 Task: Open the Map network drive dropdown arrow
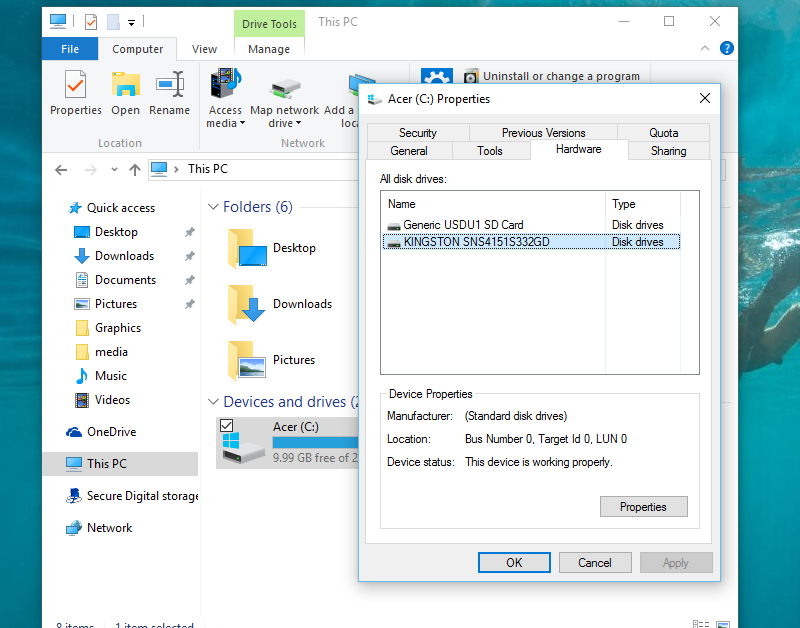[x=298, y=124]
